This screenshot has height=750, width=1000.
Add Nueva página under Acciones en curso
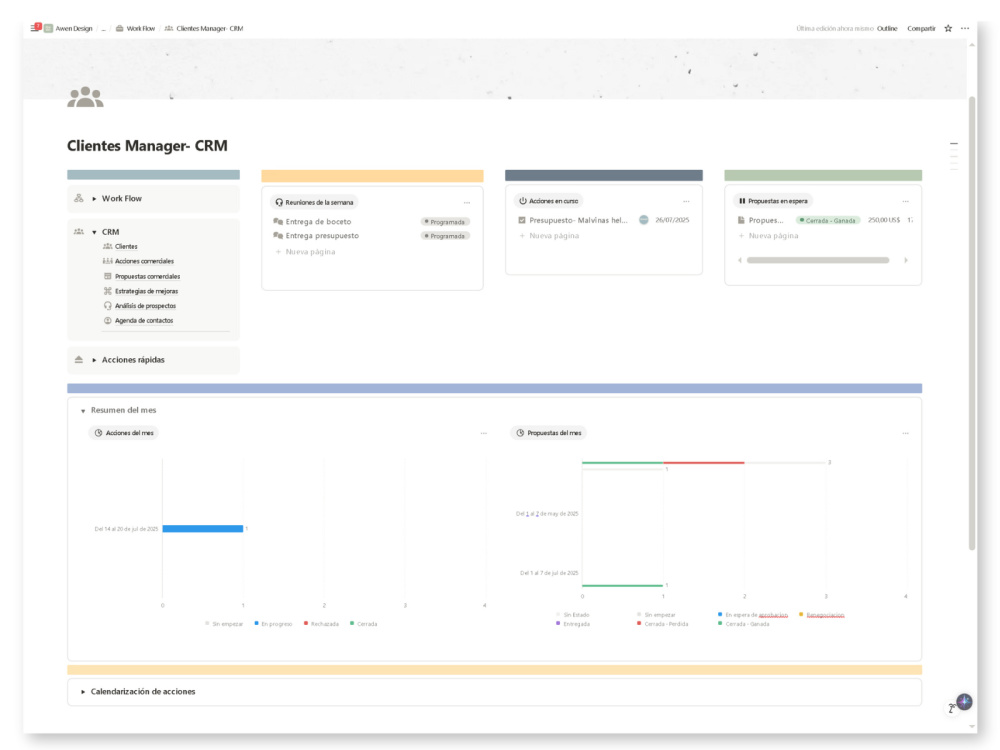[549, 236]
